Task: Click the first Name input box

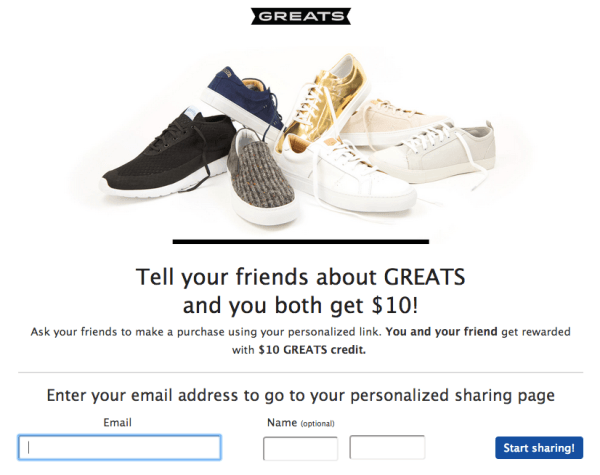Action: pos(300,448)
